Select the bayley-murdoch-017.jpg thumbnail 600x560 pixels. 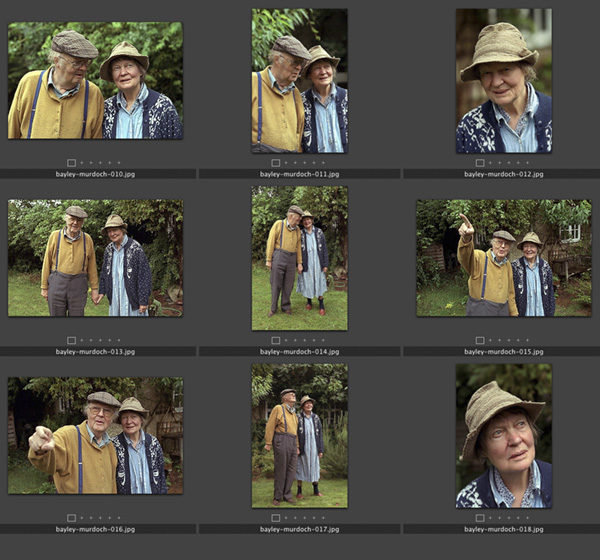[299, 435]
